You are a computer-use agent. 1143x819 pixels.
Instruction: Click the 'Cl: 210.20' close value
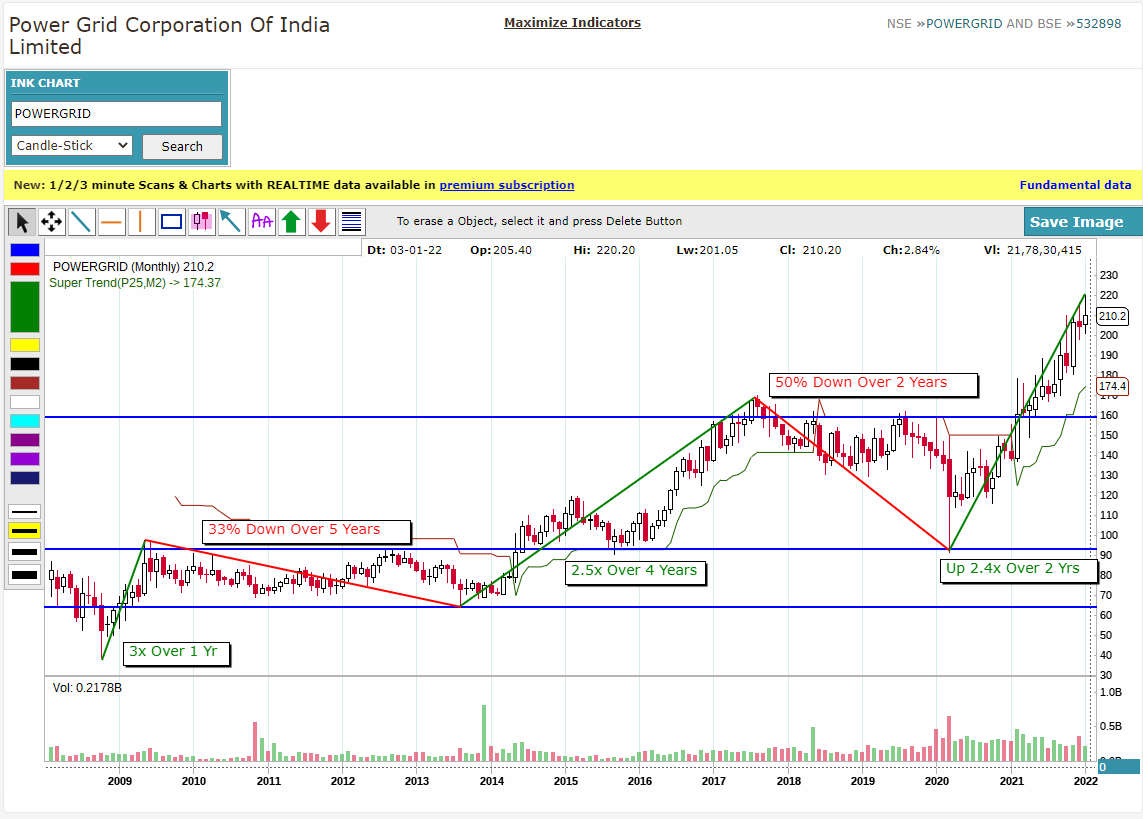point(810,250)
